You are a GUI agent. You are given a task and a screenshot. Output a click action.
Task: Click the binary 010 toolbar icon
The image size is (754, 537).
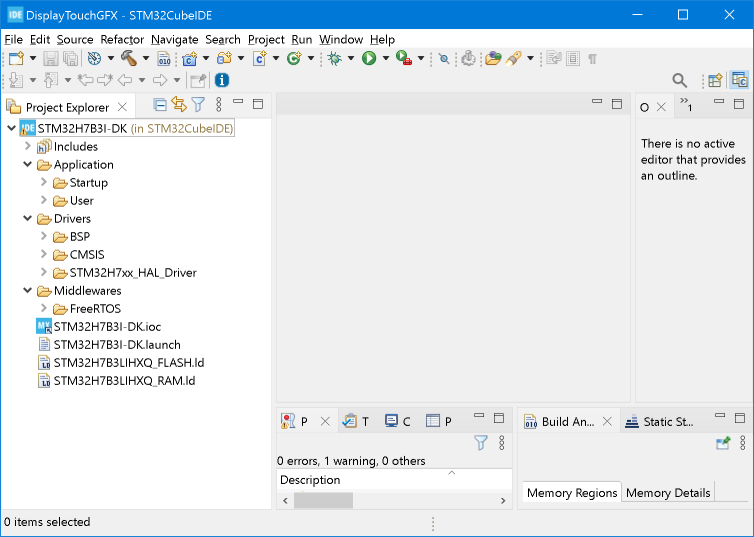(164, 59)
